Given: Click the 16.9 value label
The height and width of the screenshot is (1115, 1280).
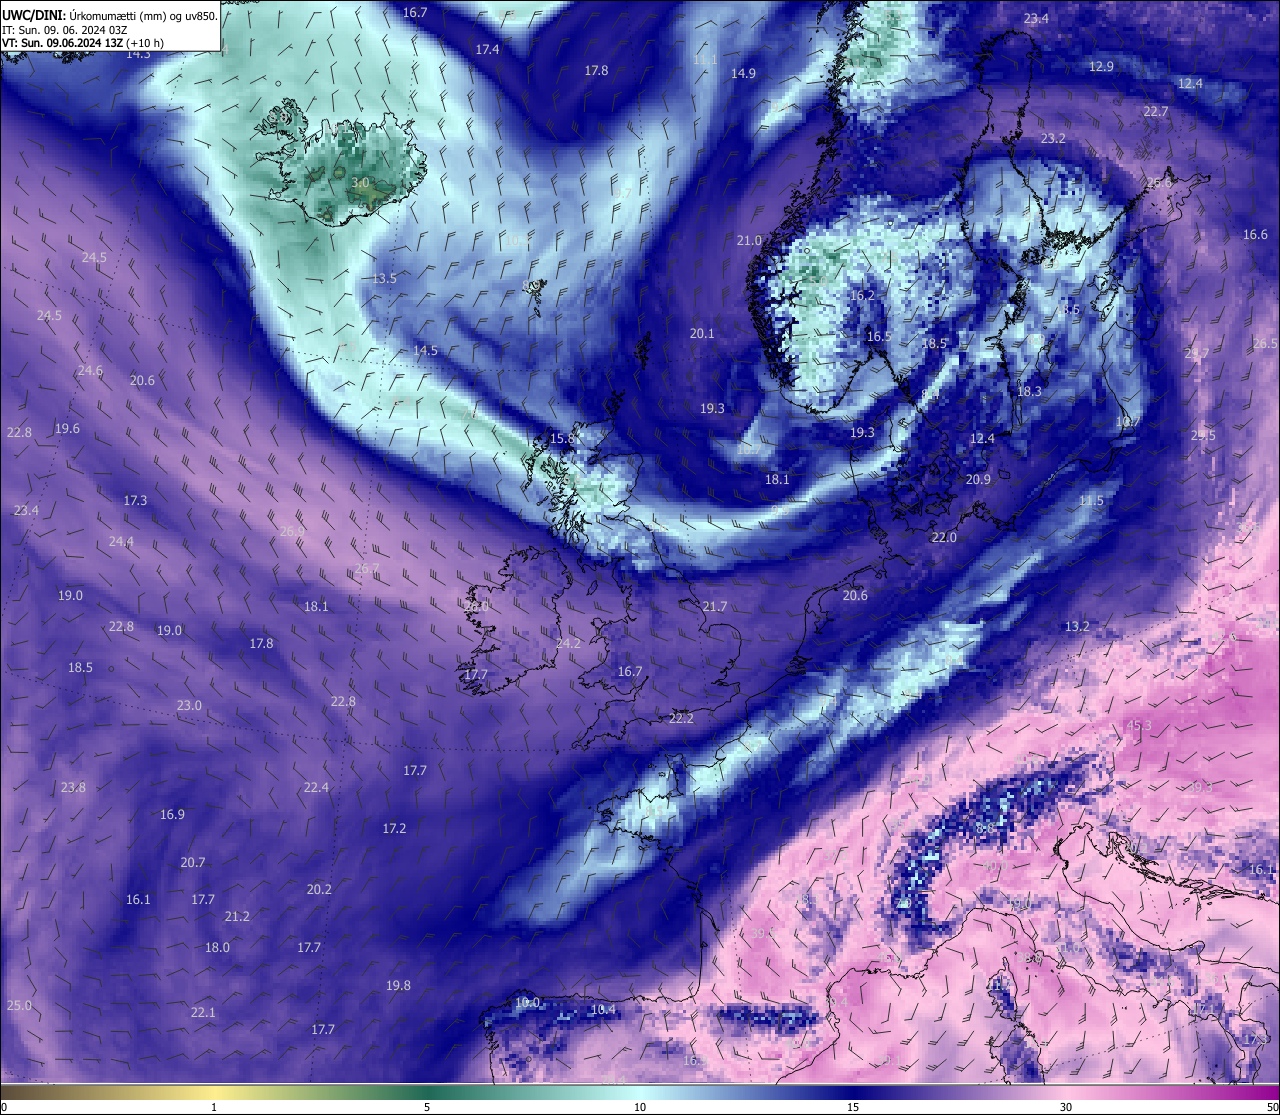Looking at the screenshot, I should (172, 814).
